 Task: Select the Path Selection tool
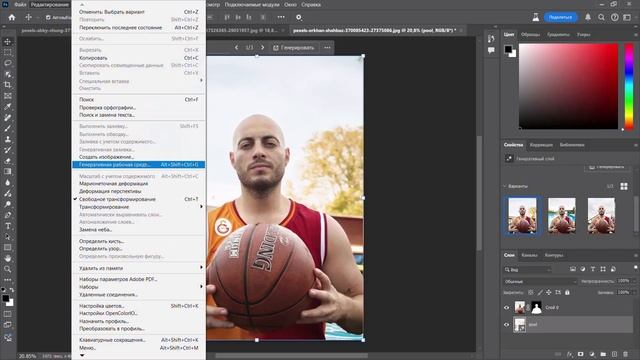point(8,236)
